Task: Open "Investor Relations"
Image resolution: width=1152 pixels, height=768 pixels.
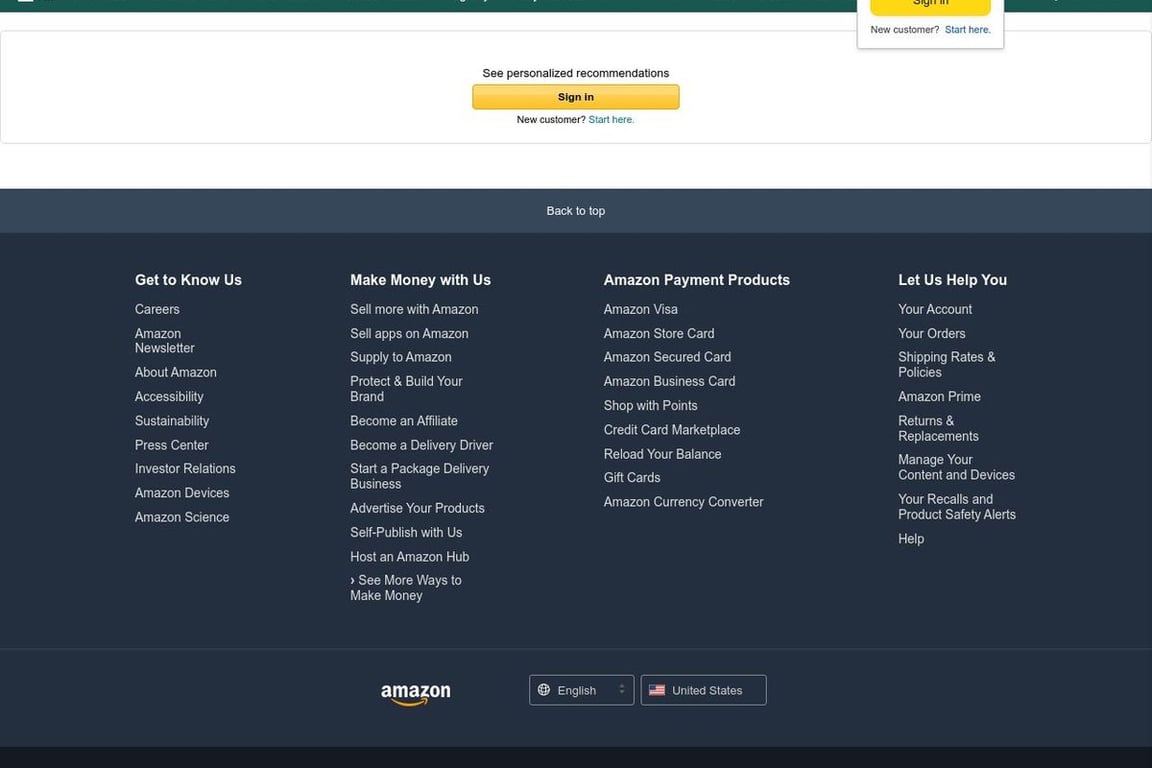Action: pos(185,468)
